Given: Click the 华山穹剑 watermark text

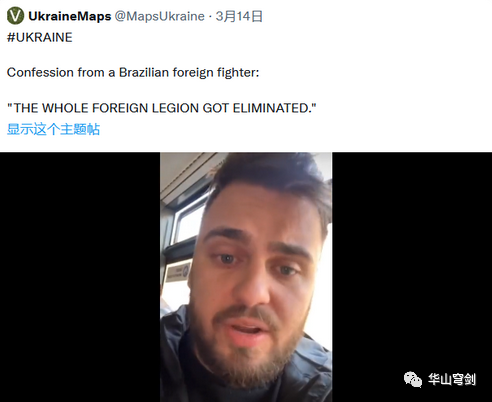Looking at the screenshot, I should pyautogui.click(x=452, y=379).
